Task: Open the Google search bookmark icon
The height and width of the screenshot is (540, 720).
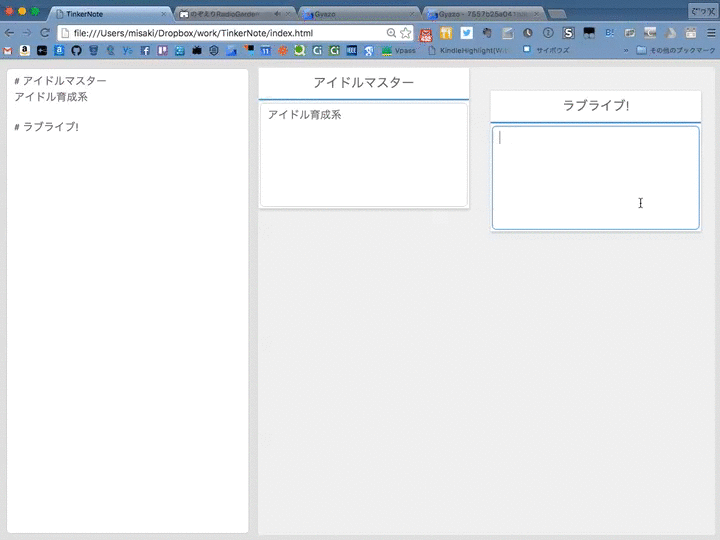Action: 369,51
